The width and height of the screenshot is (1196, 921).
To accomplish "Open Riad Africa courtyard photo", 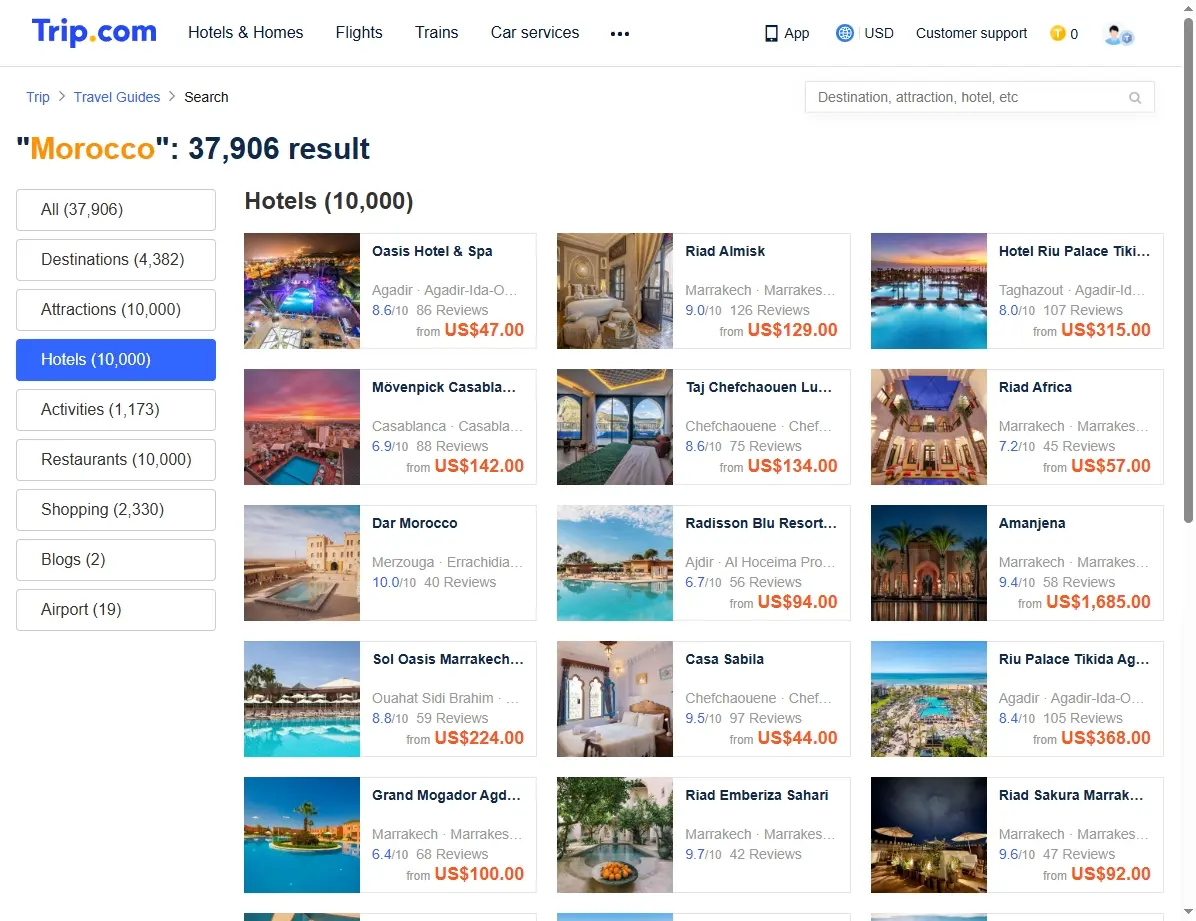I will pyautogui.click(x=929, y=427).
